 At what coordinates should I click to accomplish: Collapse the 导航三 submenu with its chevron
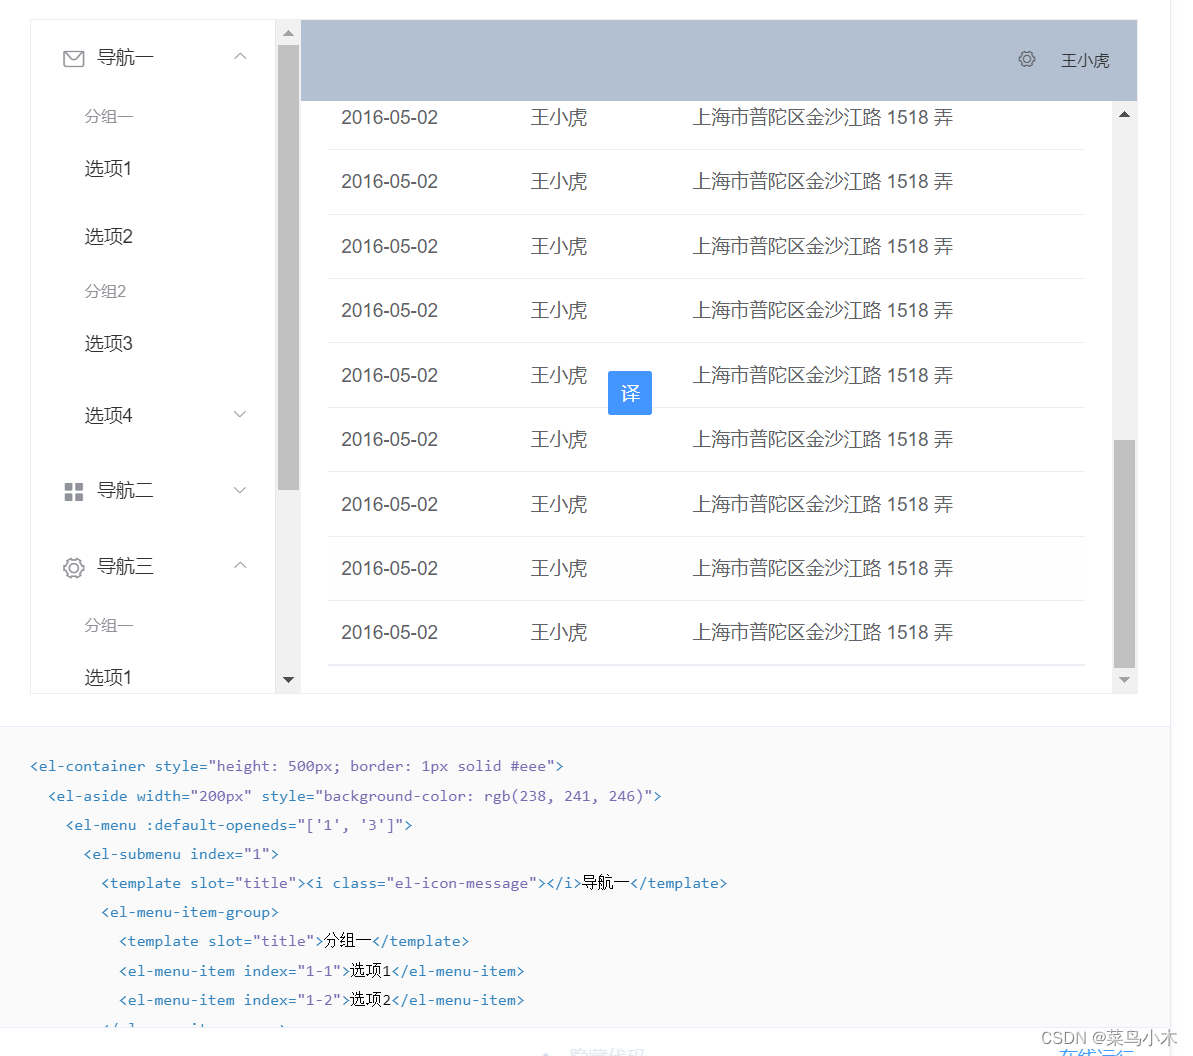pyautogui.click(x=240, y=565)
